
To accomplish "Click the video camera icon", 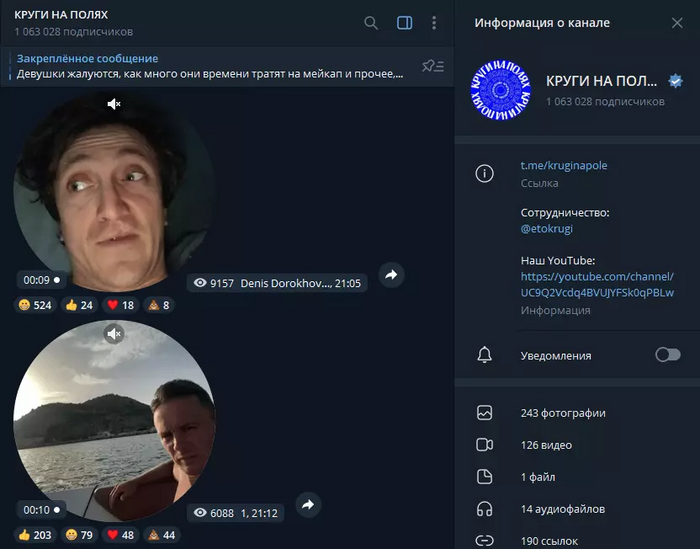I will [484, 445].
